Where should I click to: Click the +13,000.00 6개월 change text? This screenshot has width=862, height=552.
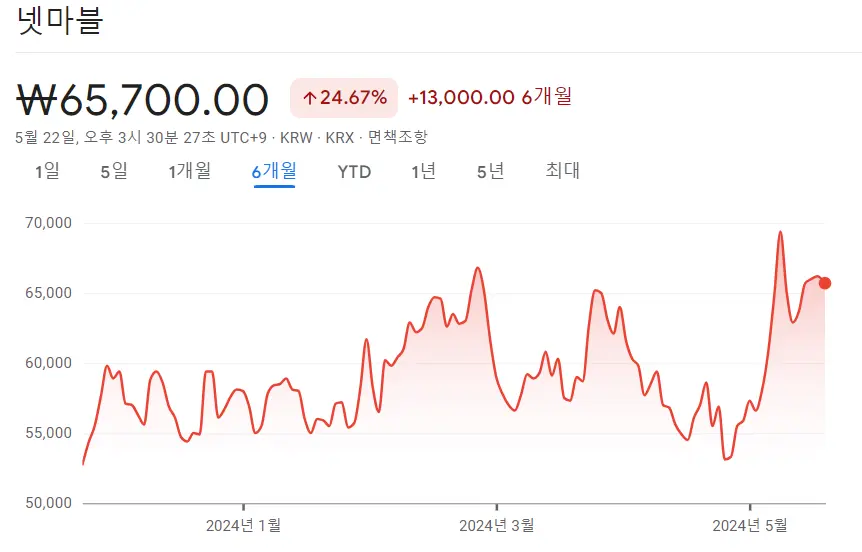489,97
